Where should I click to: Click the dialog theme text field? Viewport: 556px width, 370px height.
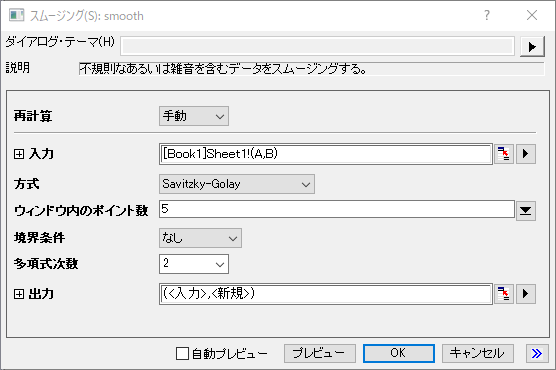pyautogui.click(x=317, y=46)
